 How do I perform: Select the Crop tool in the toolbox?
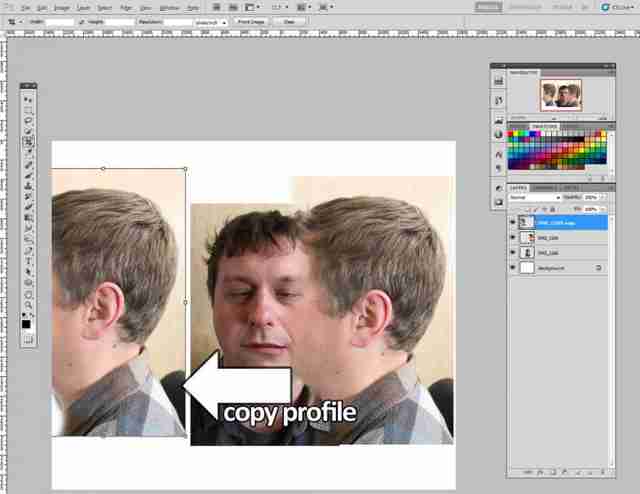[x=28, y=142]
